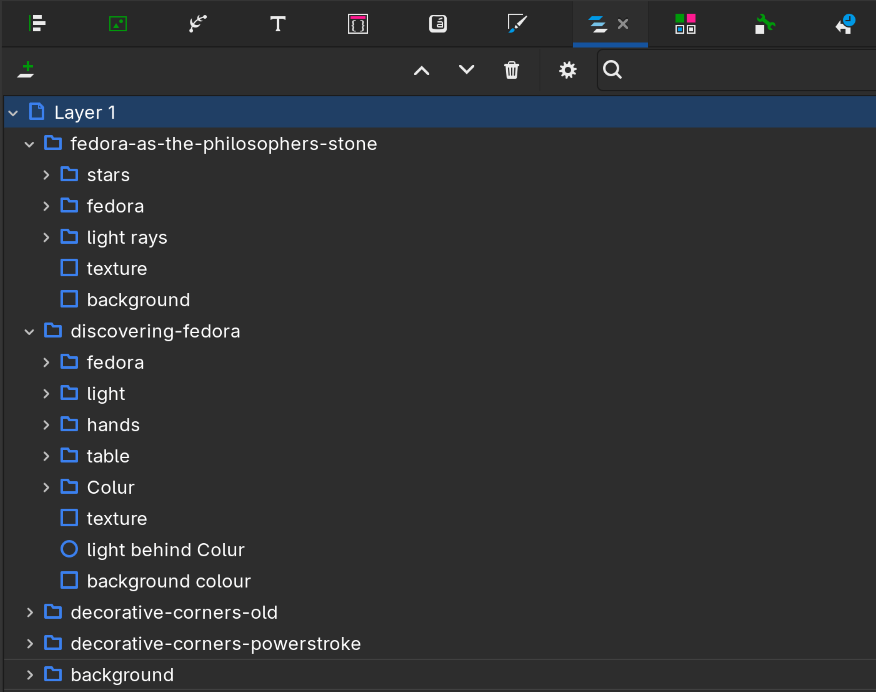Open the Align and Distribute tab
876x692 pixels.
point(37,23)
